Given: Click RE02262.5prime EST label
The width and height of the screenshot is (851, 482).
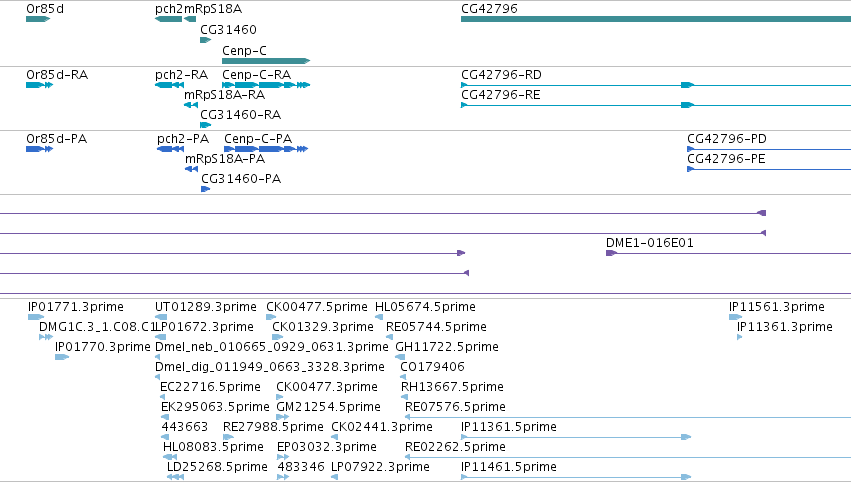Looking at the screenshot, I should (x=455, y=447).
